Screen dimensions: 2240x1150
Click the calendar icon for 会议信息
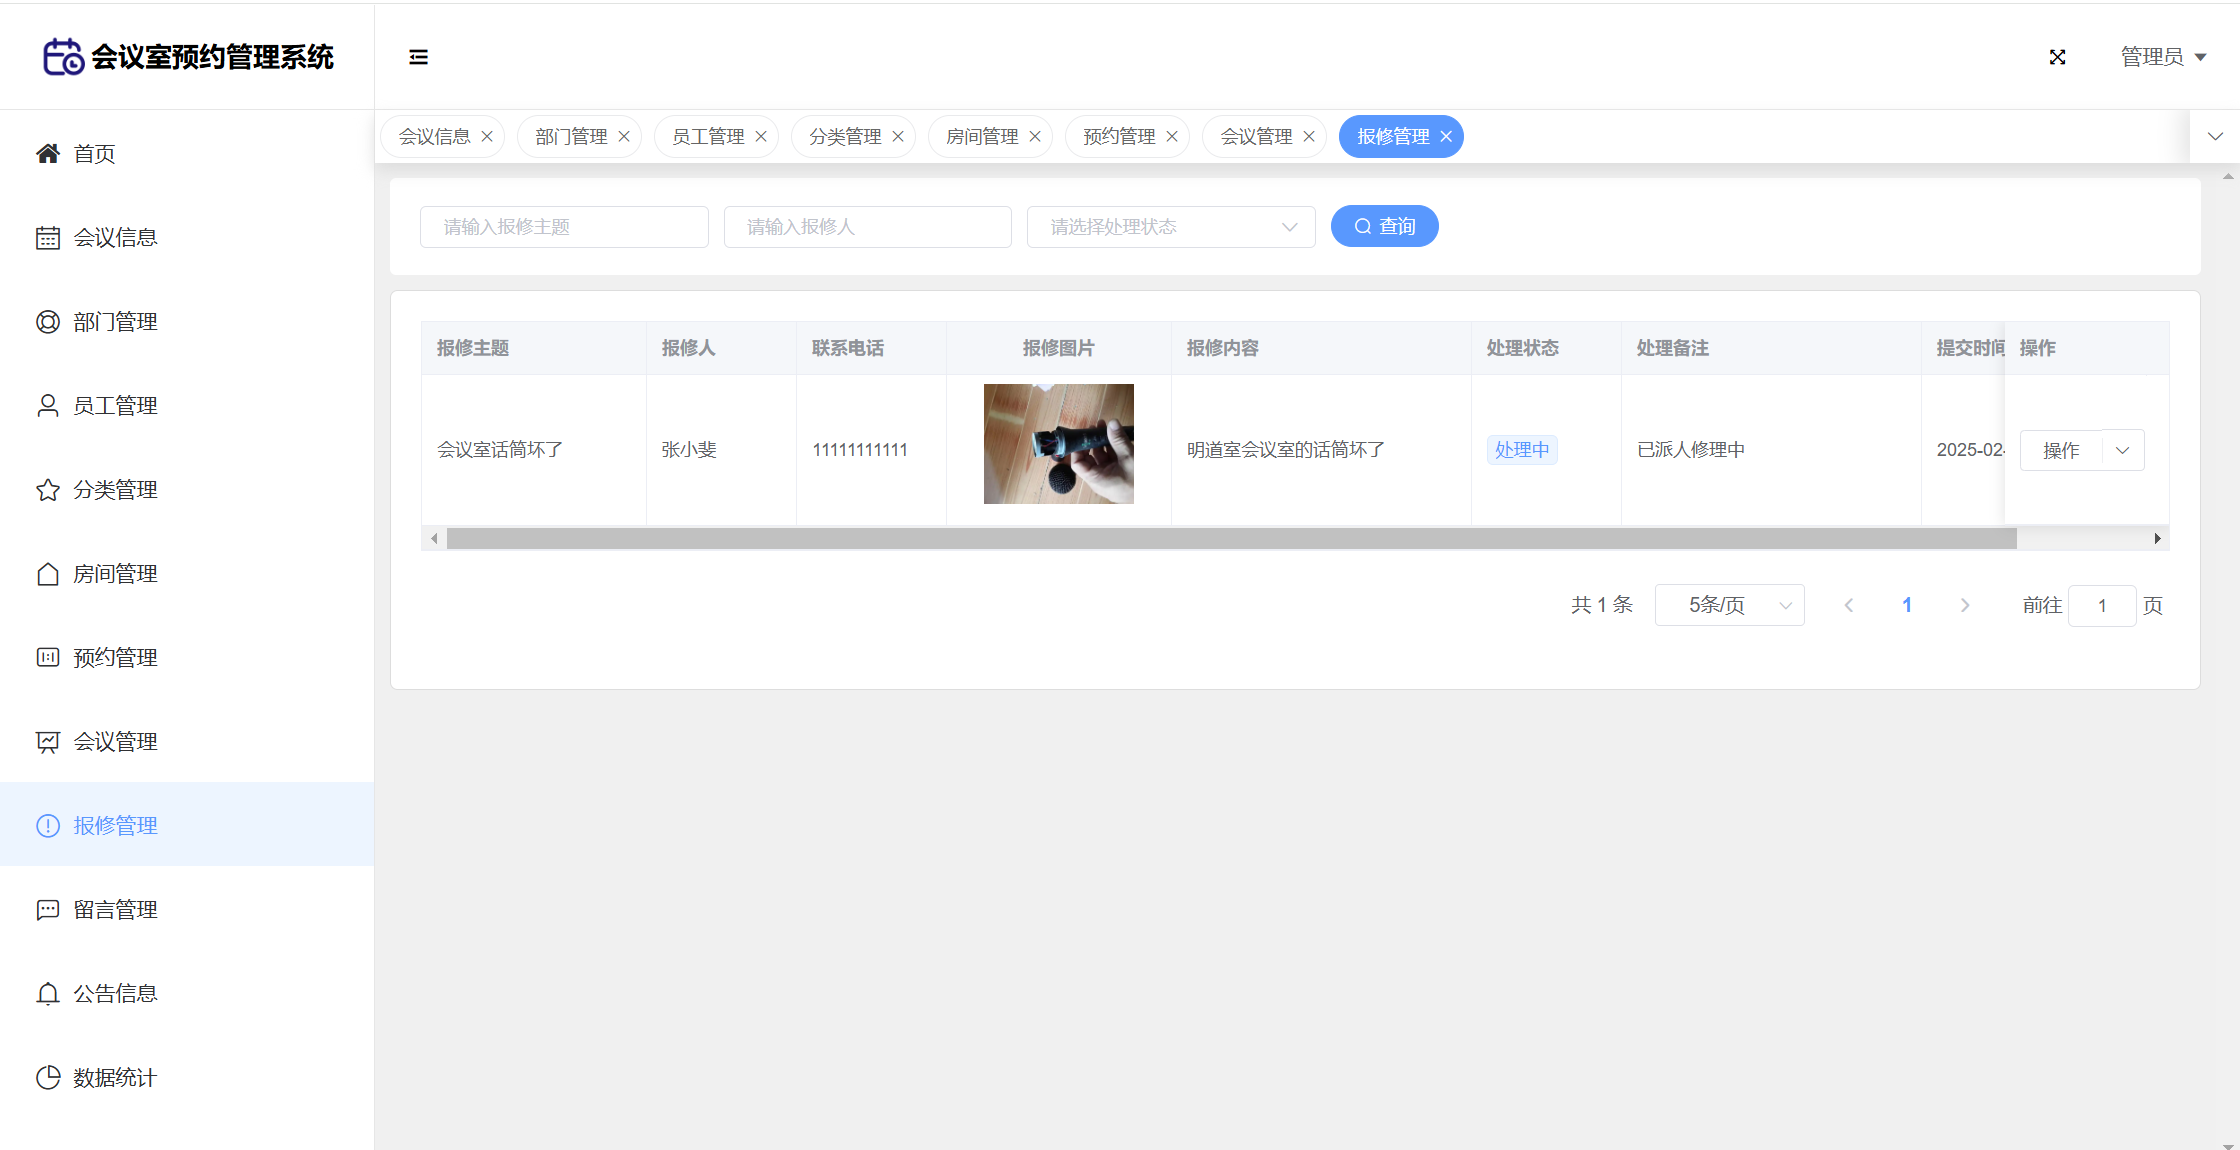48,238
